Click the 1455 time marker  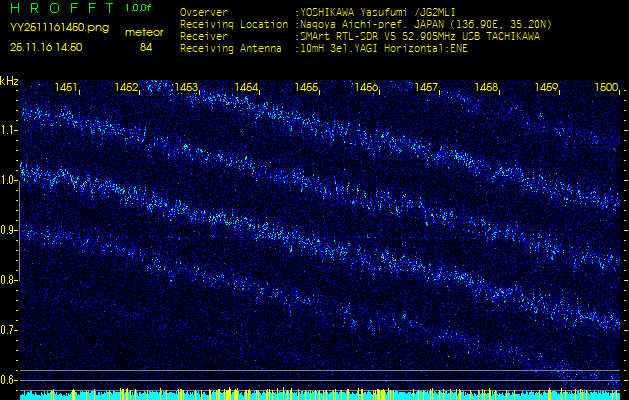(306, 88)
